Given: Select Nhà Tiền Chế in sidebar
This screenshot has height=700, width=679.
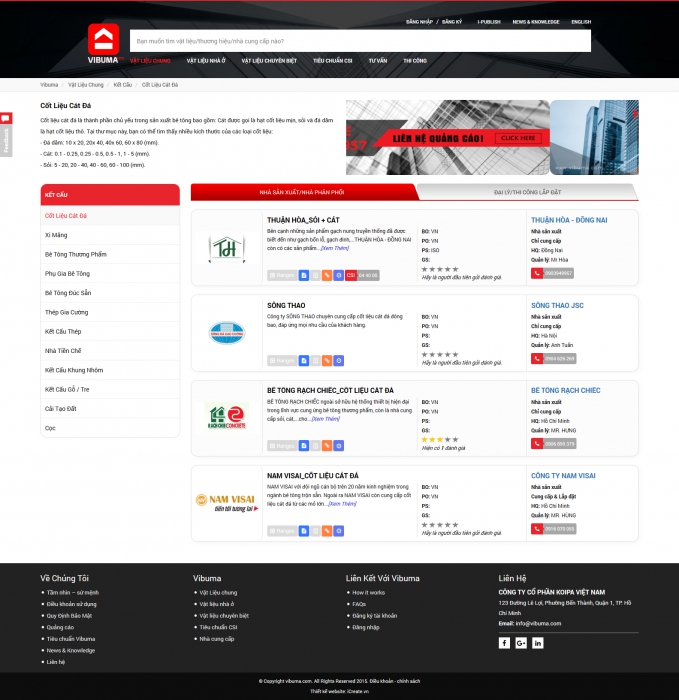Looking at the screenshot, I should [110, 351].
